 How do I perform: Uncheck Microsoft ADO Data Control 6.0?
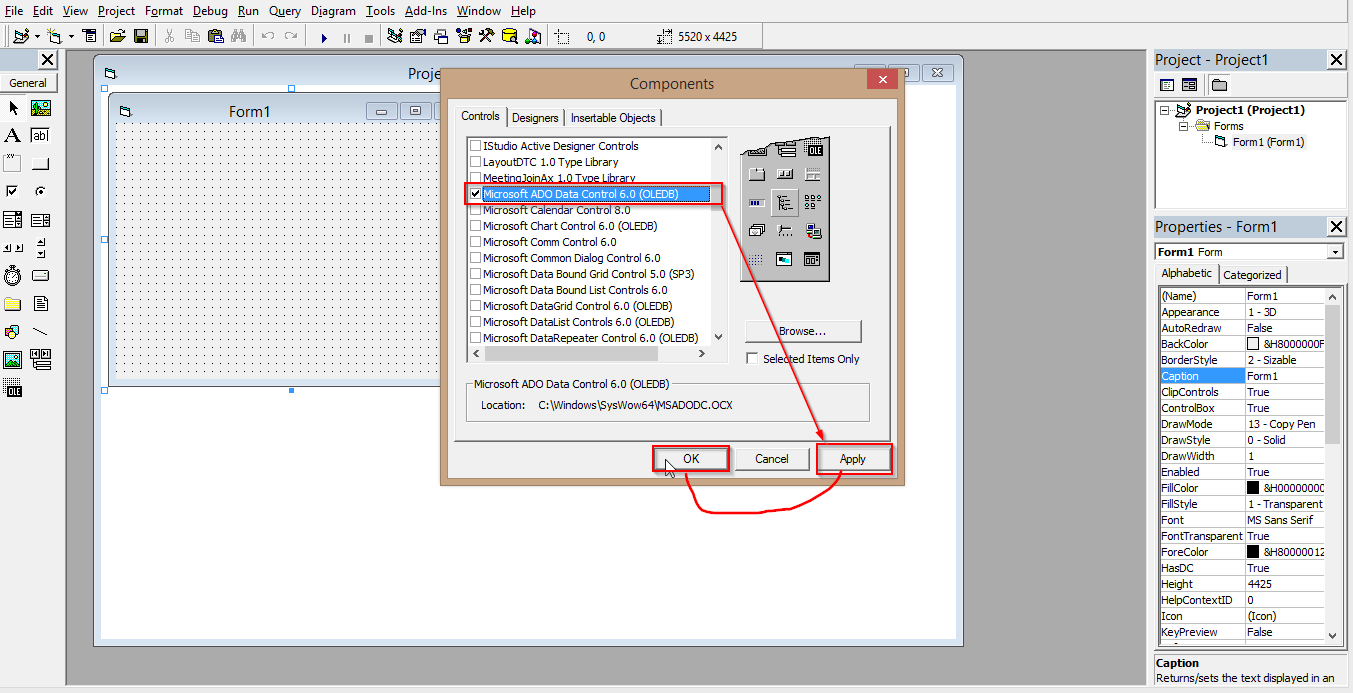tap(476, 194)
